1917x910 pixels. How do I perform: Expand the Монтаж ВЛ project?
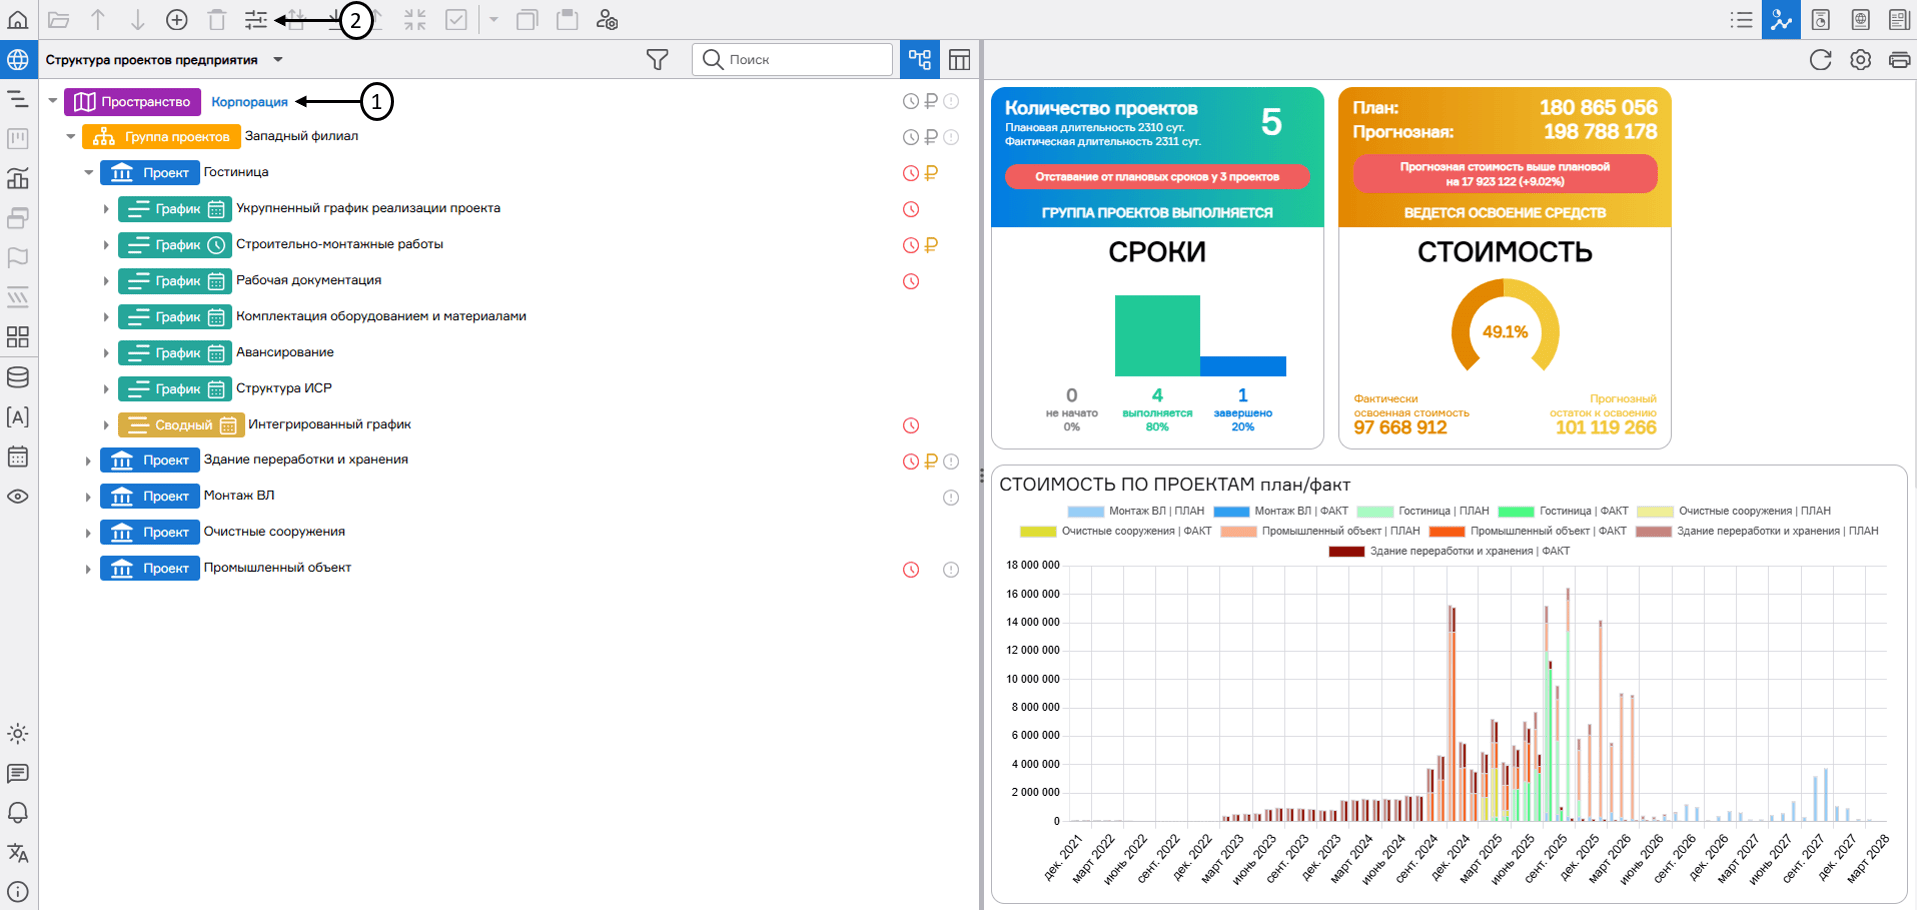tap(88, 497)
